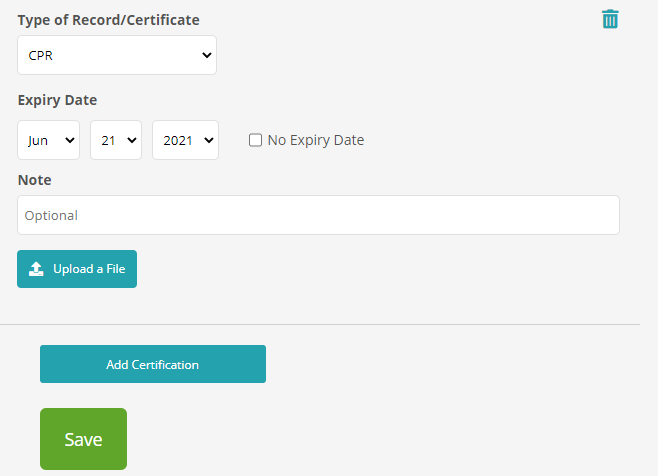Screen dimensions: 658x476
Task: Save the certification form
Action: coord(83,439)
